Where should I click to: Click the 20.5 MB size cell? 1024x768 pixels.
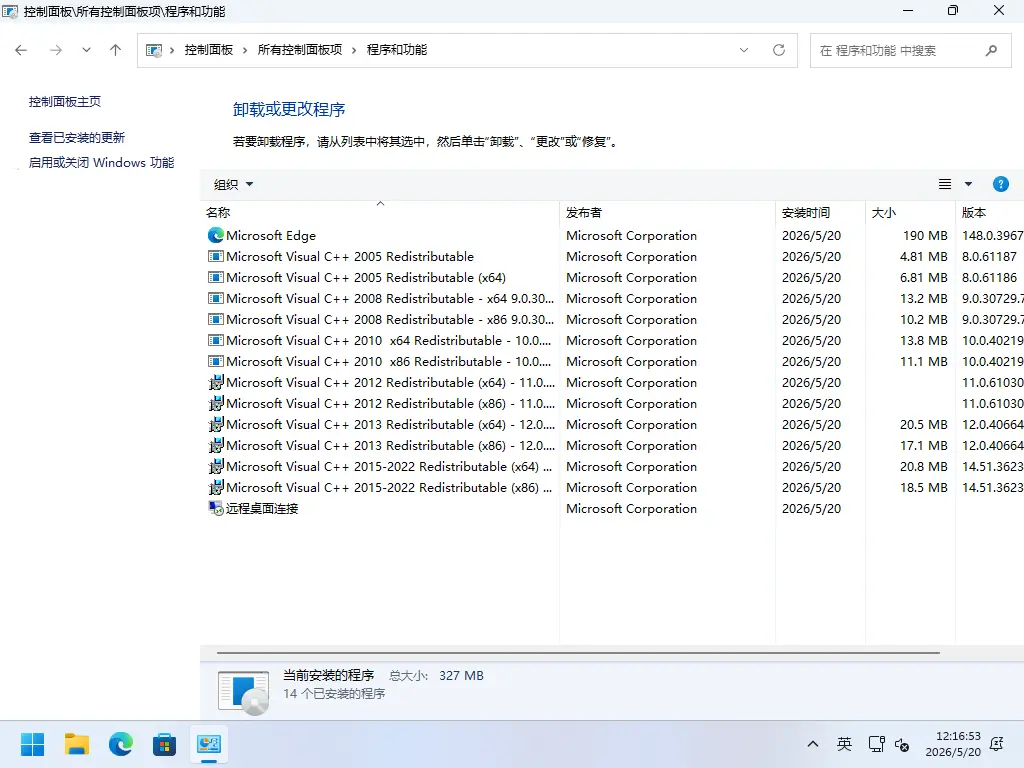coord(923,424)
